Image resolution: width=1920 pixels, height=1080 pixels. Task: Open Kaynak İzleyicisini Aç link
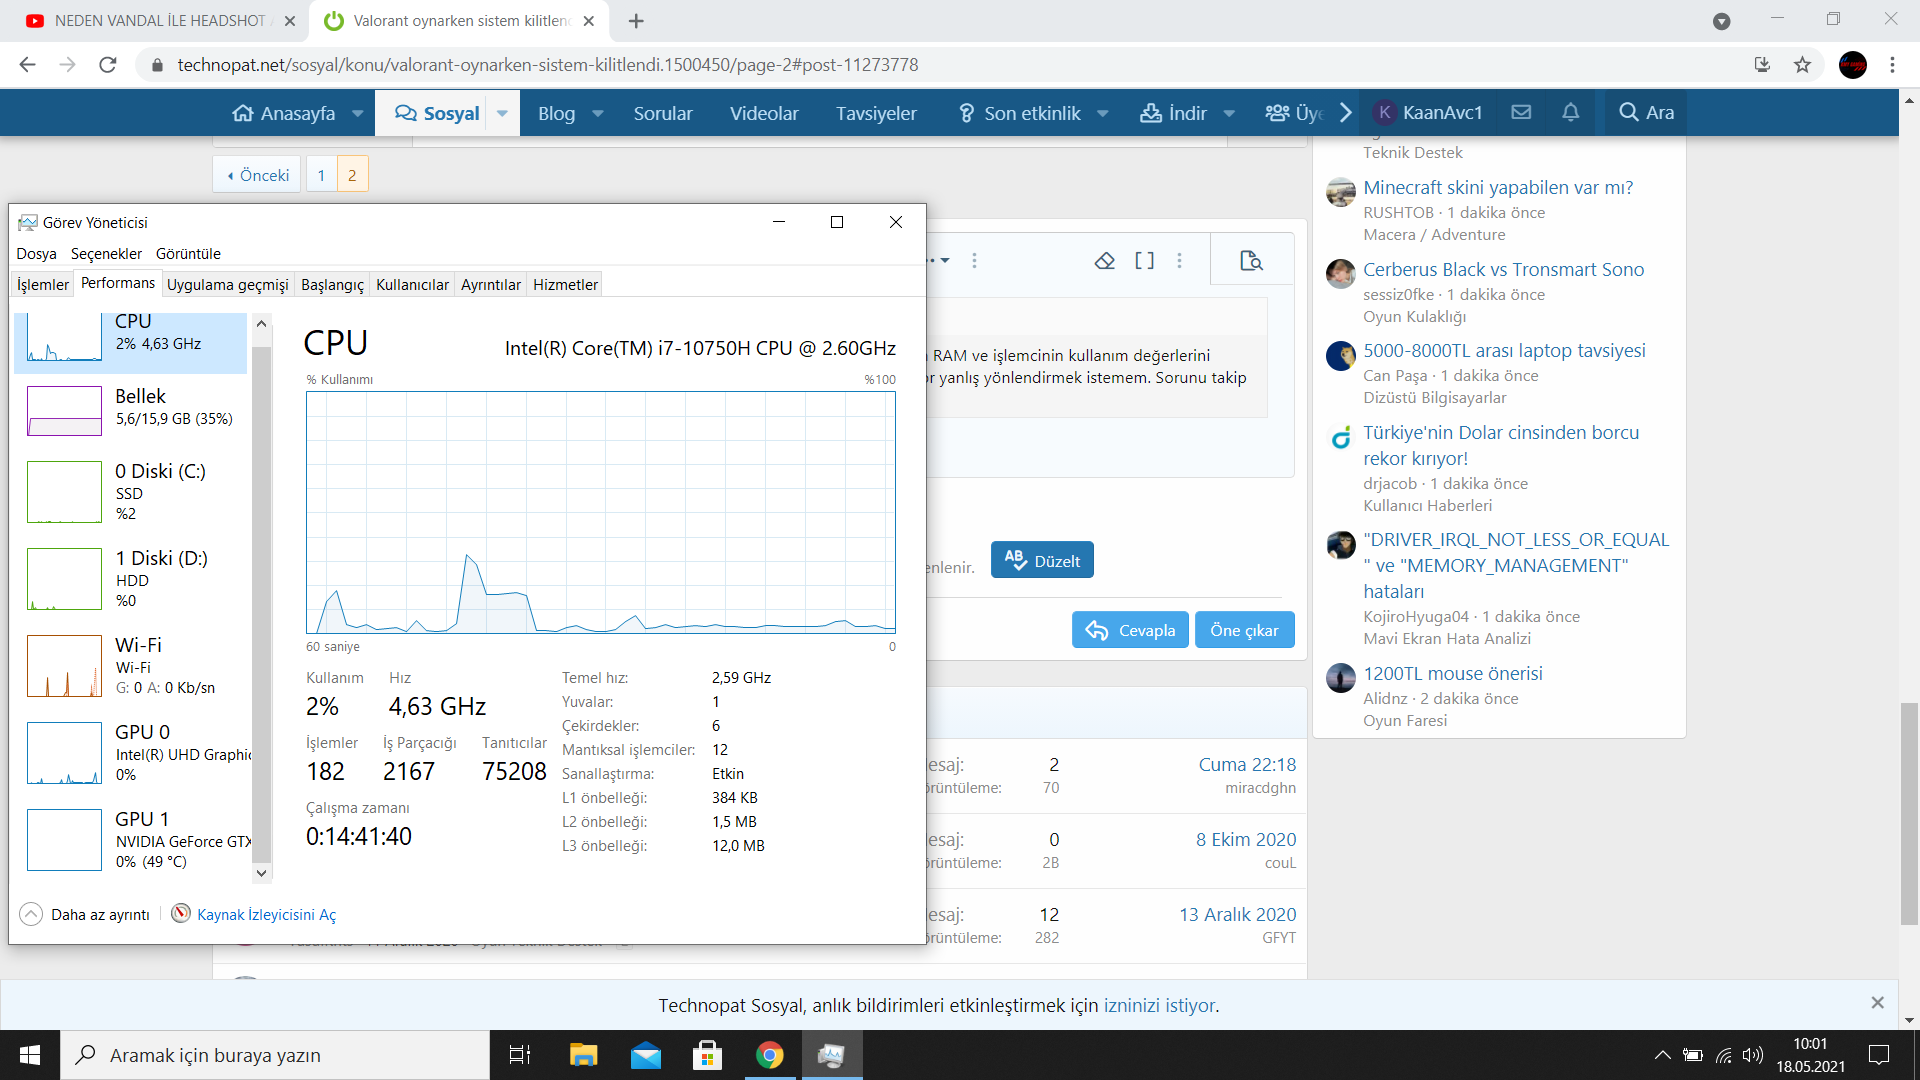266,915
